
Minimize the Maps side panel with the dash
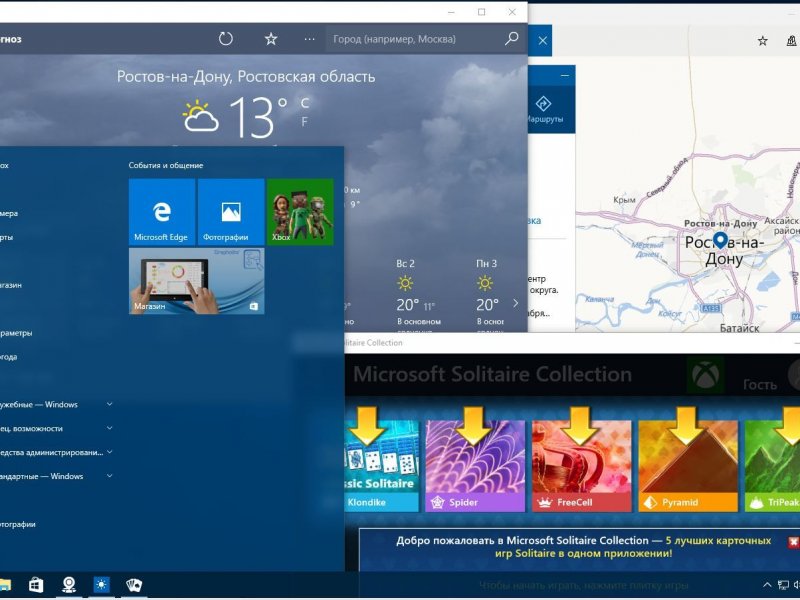click(x=564, y=76)
